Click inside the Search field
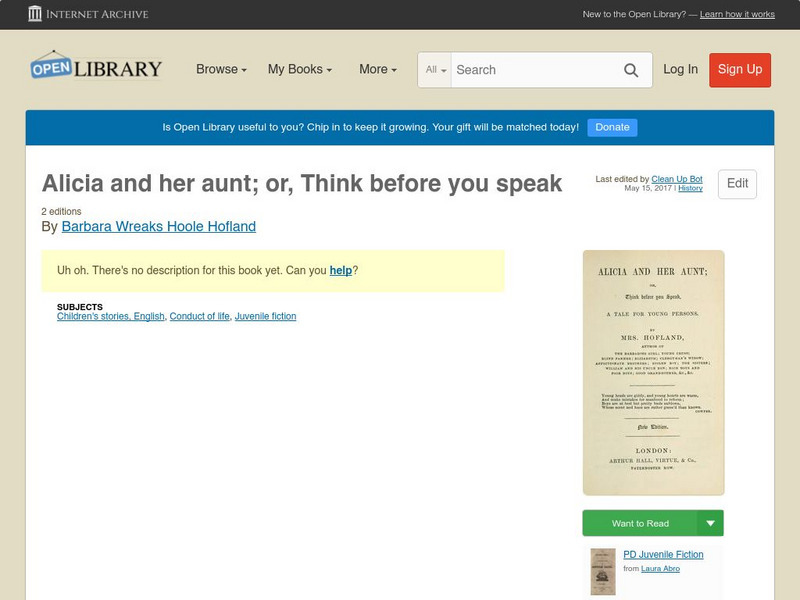The width and height of the screenshot is (800, 600). point(540,70)
